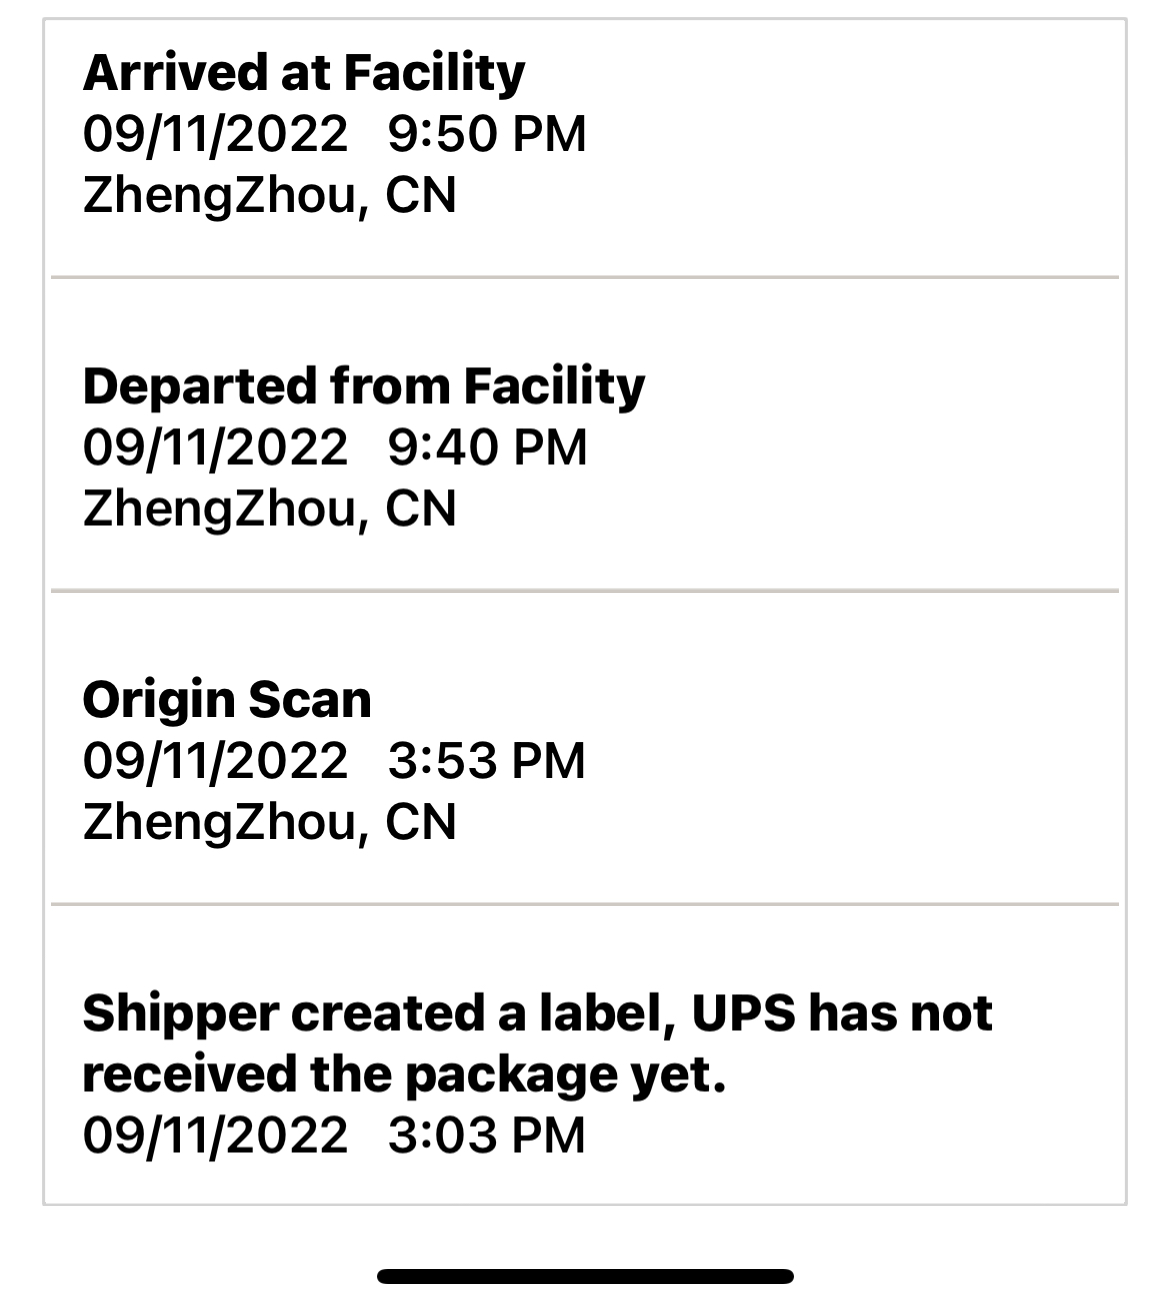Click the divider above the Origin Scan entry
The image size is (1170, 1308).
tap(585, 591)
